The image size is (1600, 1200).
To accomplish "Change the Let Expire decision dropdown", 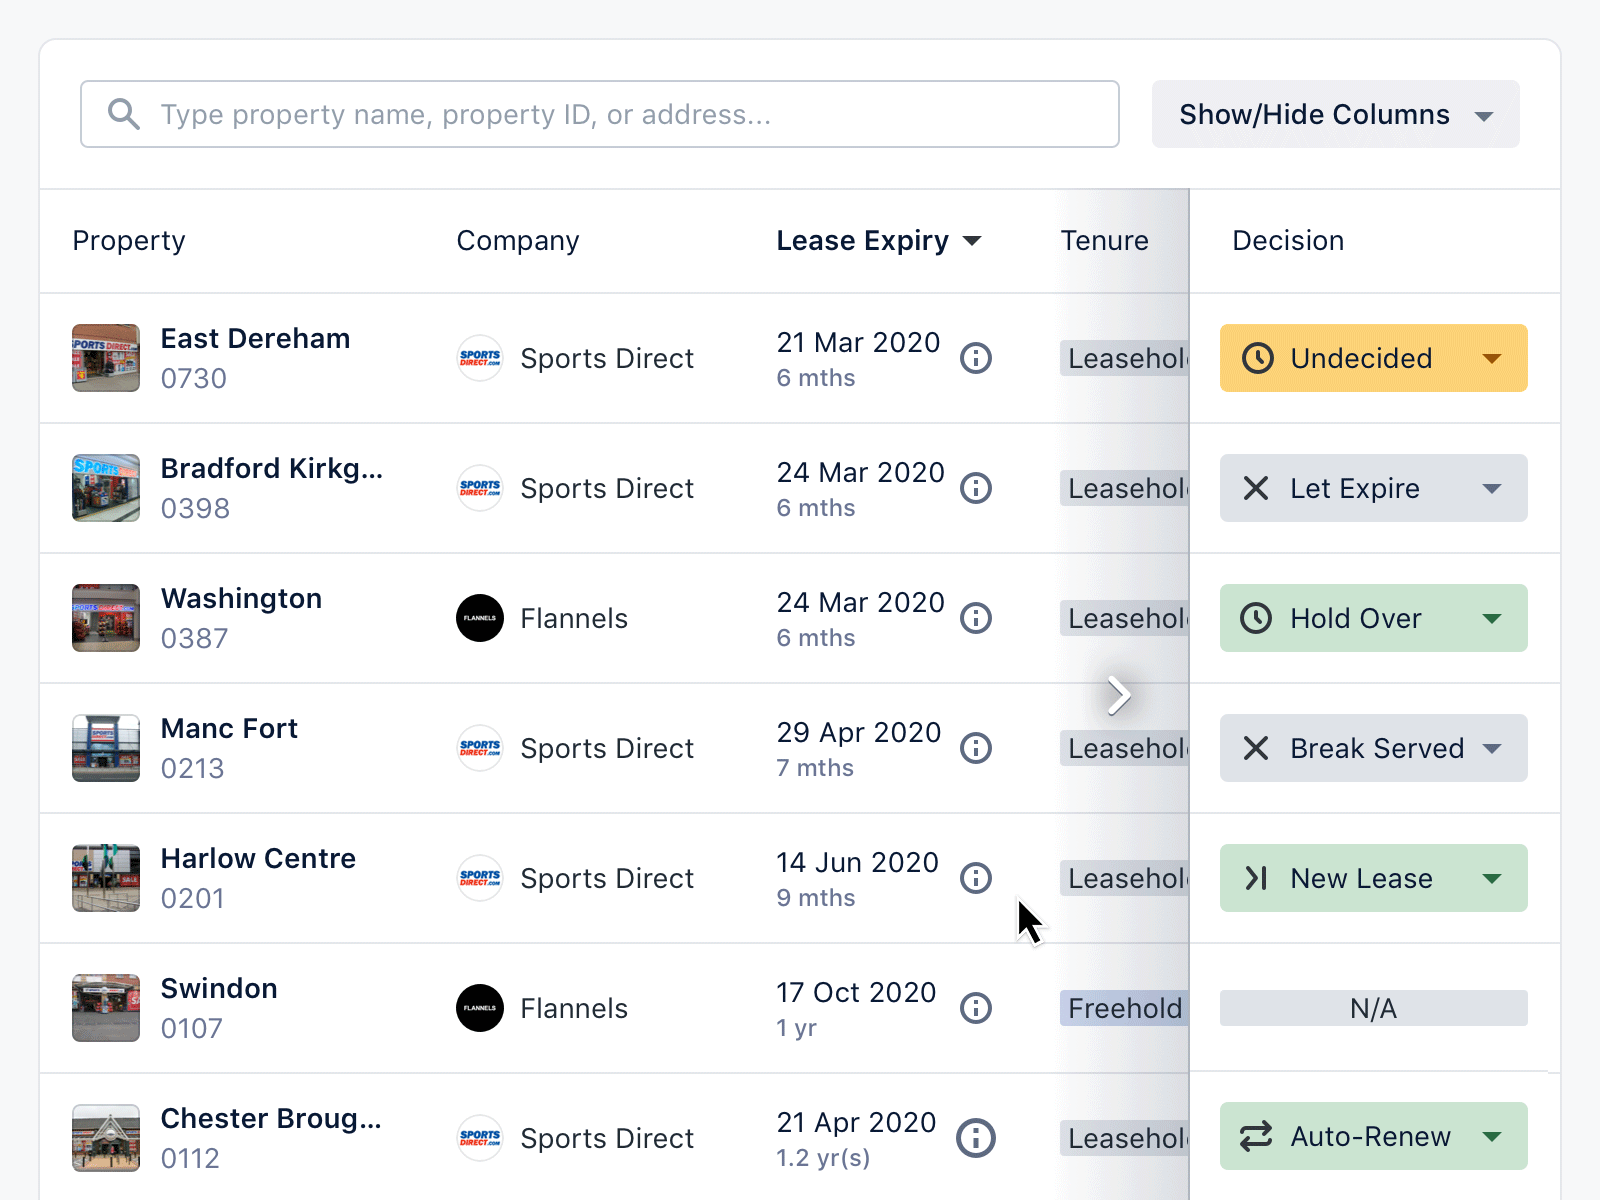I will [1373, 488].
